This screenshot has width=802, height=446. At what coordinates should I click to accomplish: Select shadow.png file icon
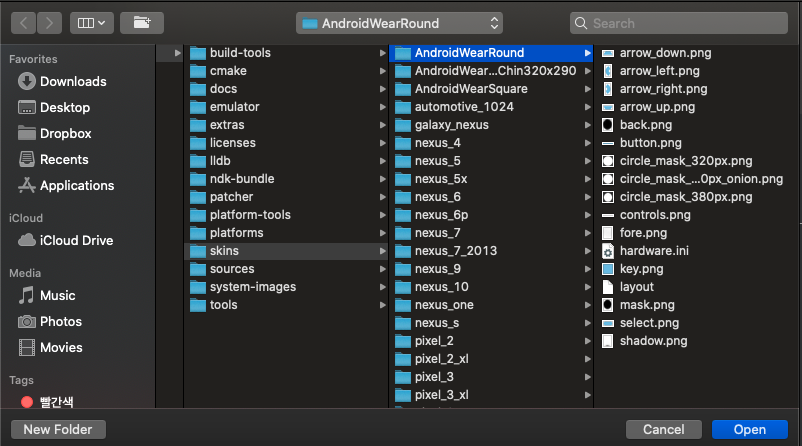(608, 341)
